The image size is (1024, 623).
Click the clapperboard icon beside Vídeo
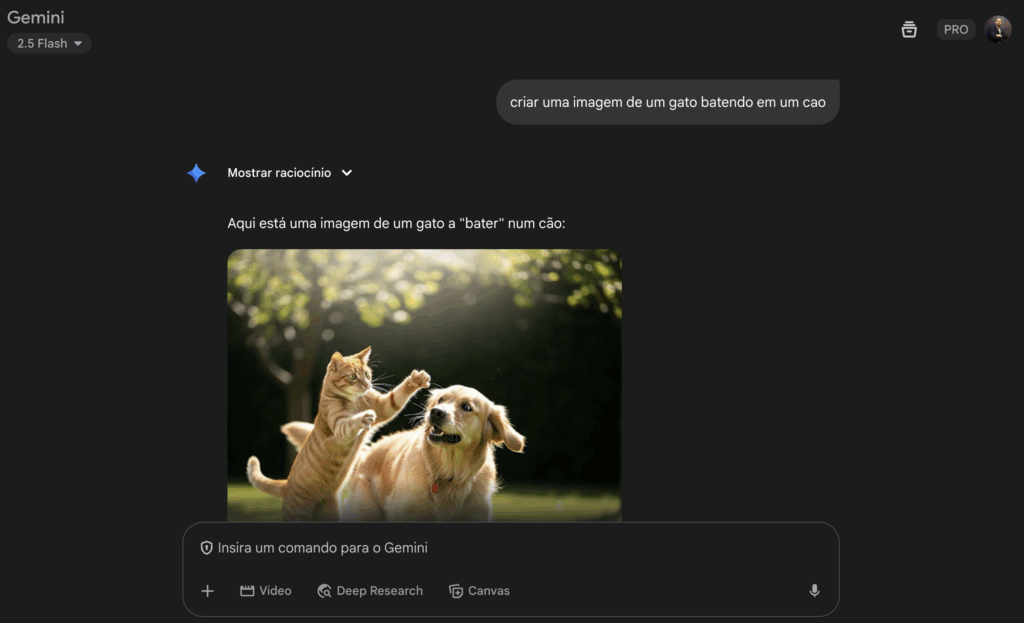(247, 591)
